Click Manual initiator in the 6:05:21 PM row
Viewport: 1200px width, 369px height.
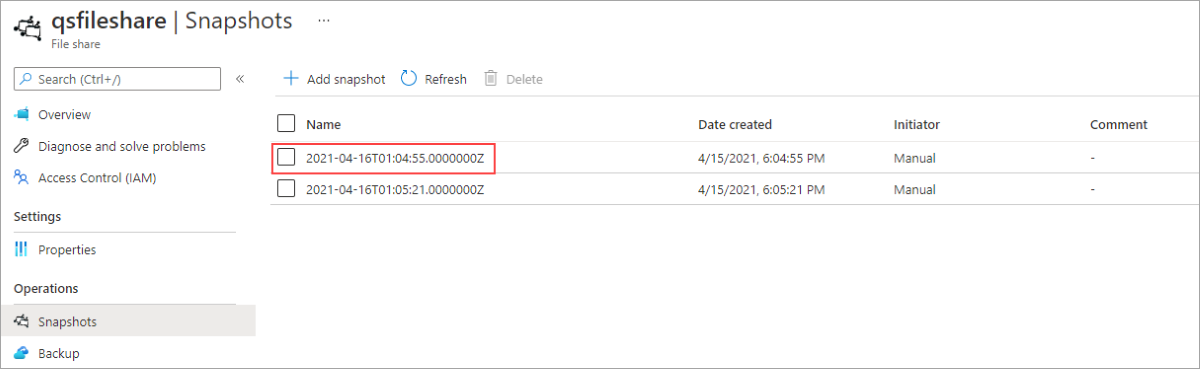click(x=915, y=190)
